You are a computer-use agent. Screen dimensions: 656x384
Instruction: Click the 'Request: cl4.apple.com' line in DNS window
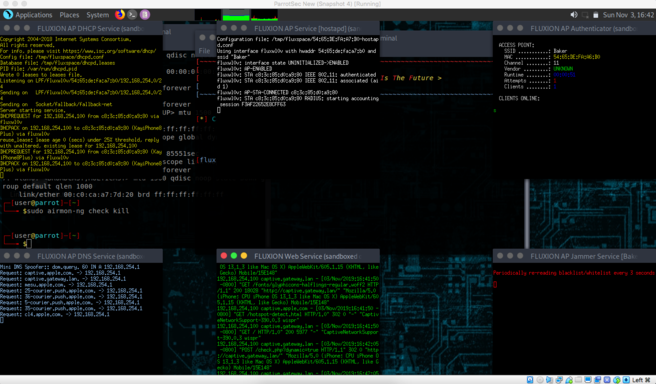[55, 314]
